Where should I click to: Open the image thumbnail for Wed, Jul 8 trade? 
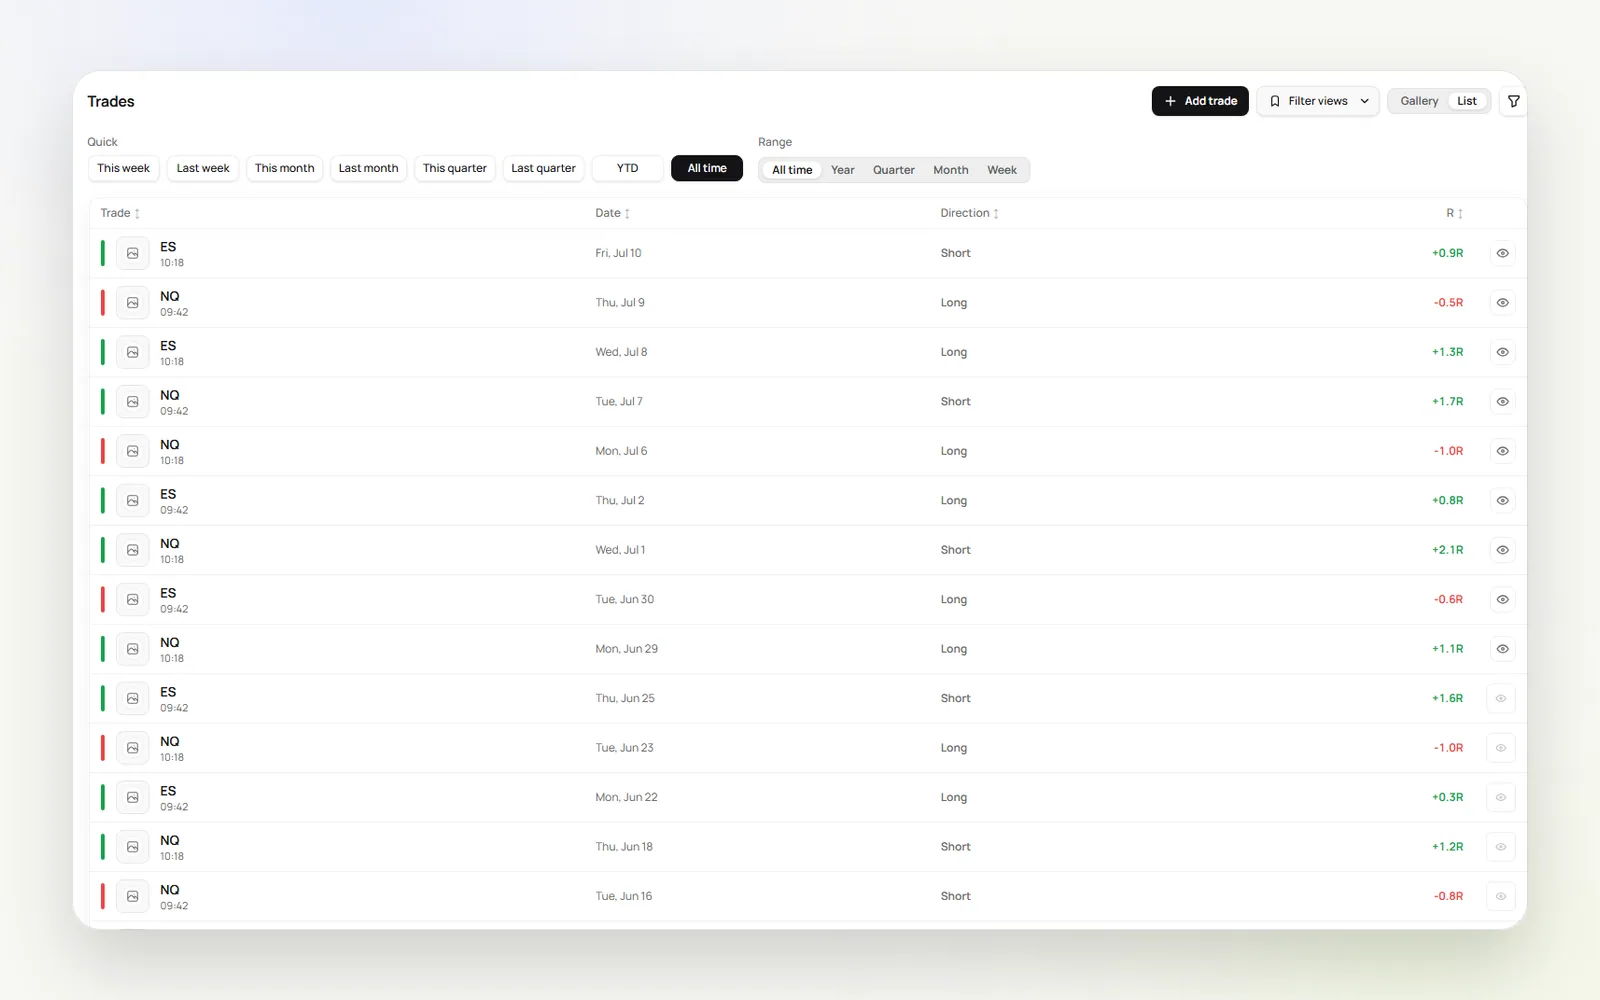pos(132,352)
